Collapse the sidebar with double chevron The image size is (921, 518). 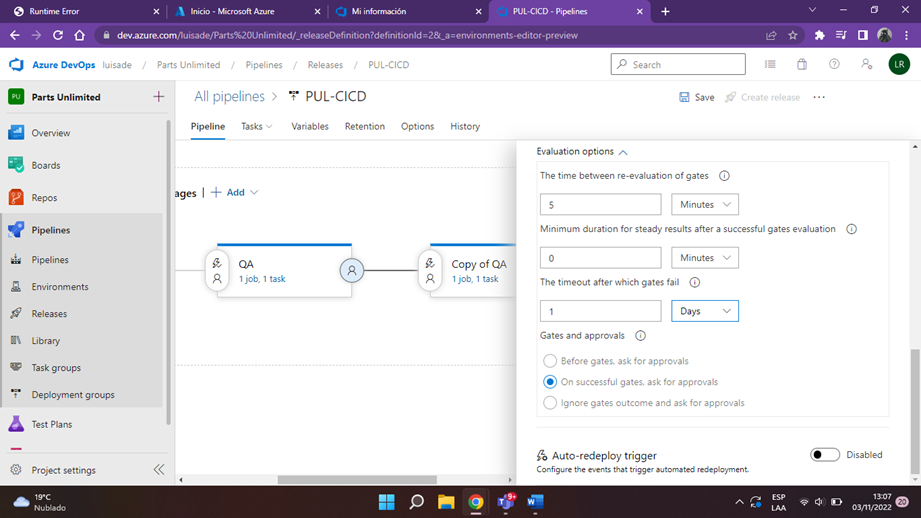point(159,469)
